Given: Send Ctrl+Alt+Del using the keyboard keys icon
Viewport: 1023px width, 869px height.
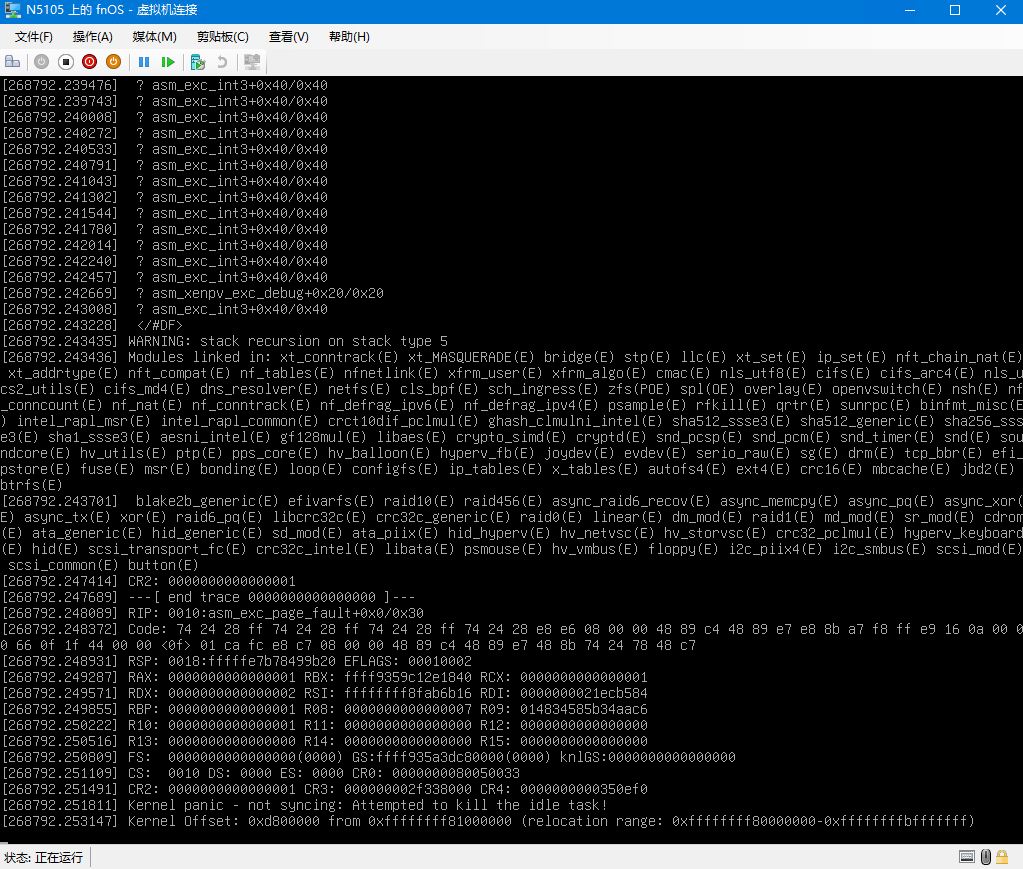Looking at the screenshot, I should click(x=12, y=62).
